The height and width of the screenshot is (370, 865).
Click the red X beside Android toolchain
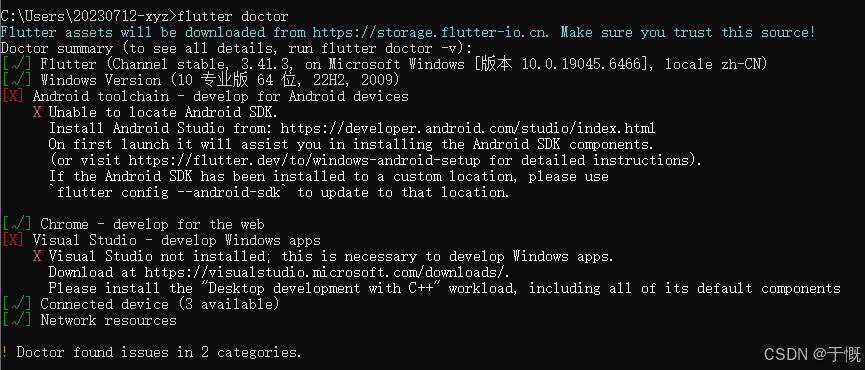[13, 96]
